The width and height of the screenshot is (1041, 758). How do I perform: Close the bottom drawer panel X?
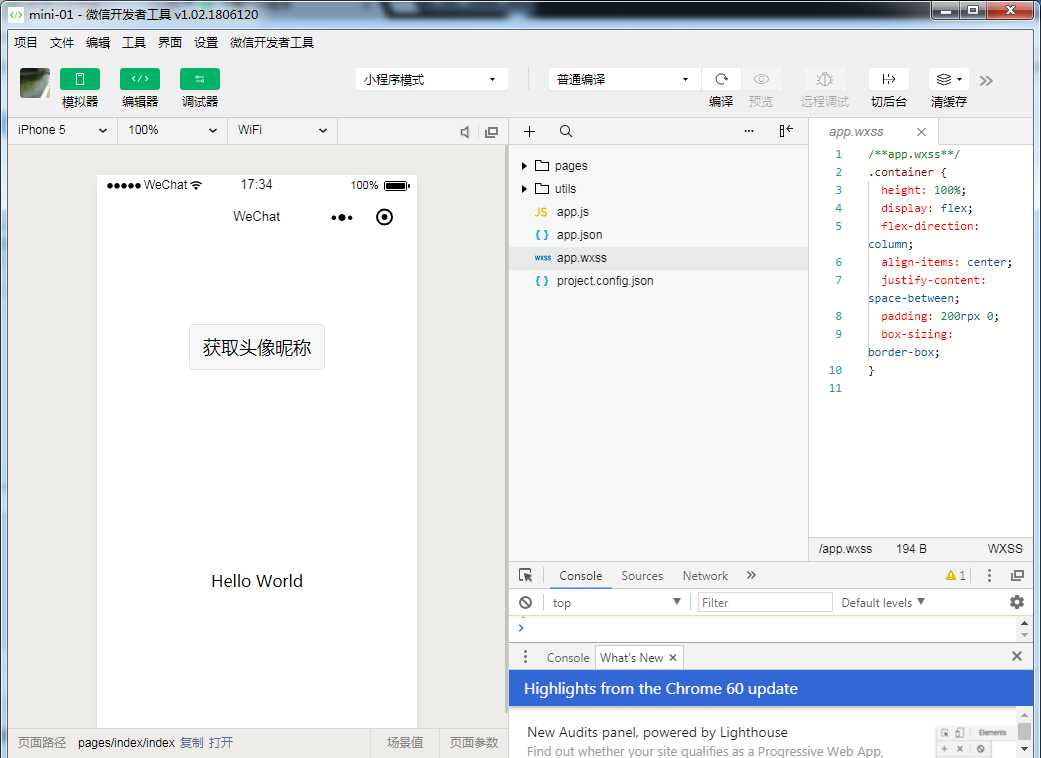1016,656
